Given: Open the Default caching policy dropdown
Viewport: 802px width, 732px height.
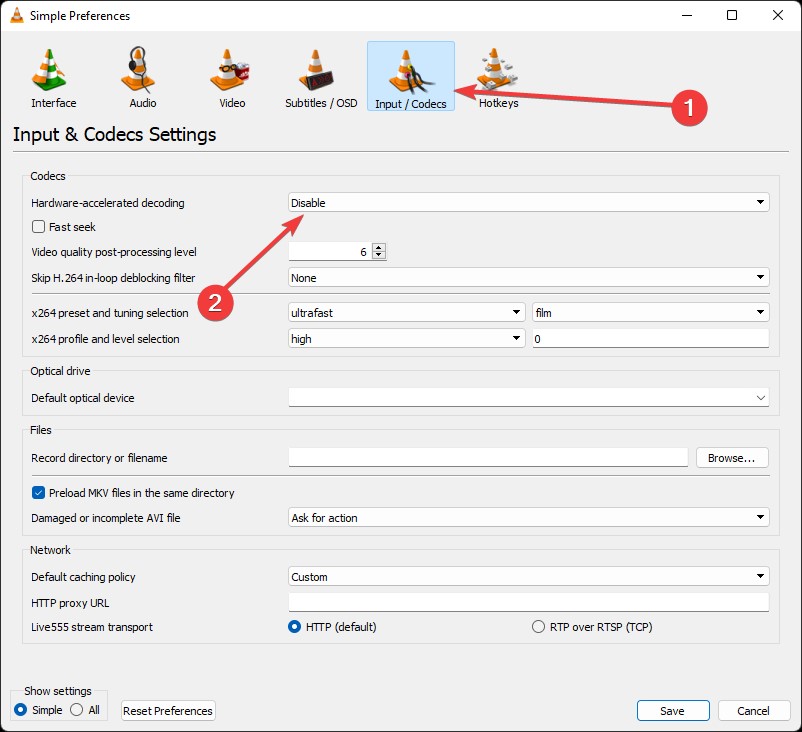Looking at the screenshot, I should tap(528, 576).
